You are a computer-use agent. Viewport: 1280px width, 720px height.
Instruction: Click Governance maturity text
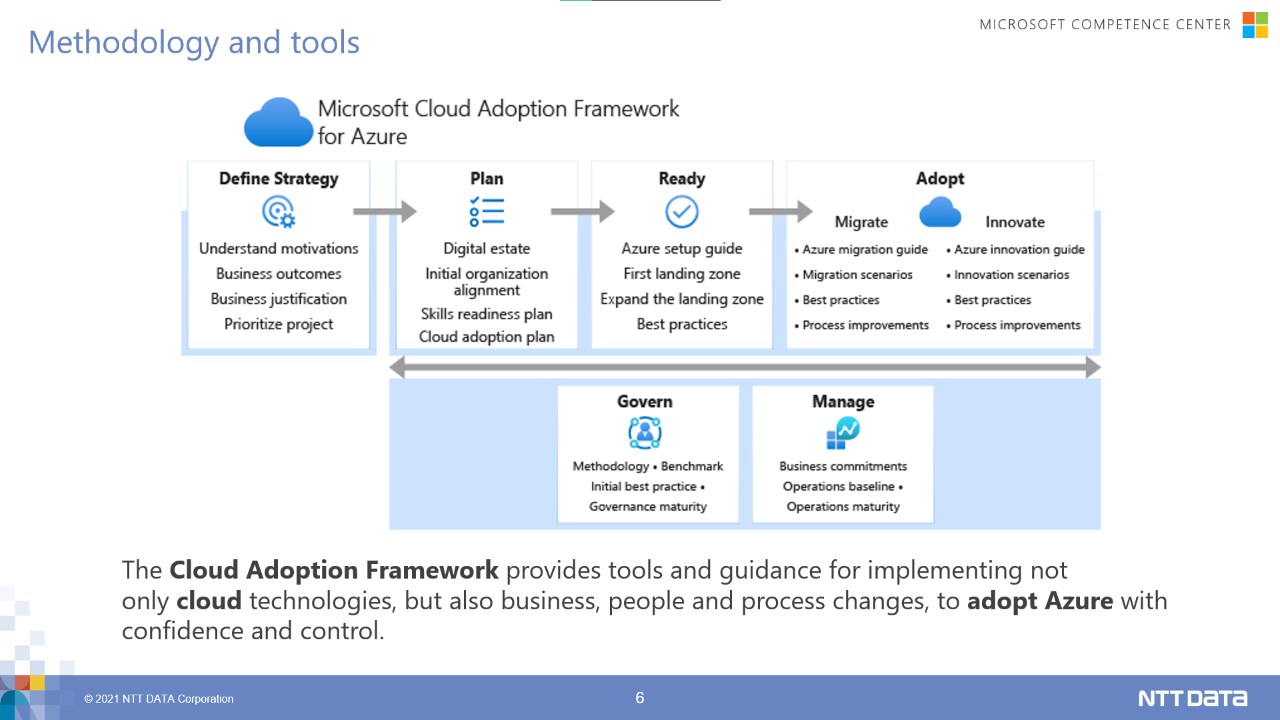(648, 507)
